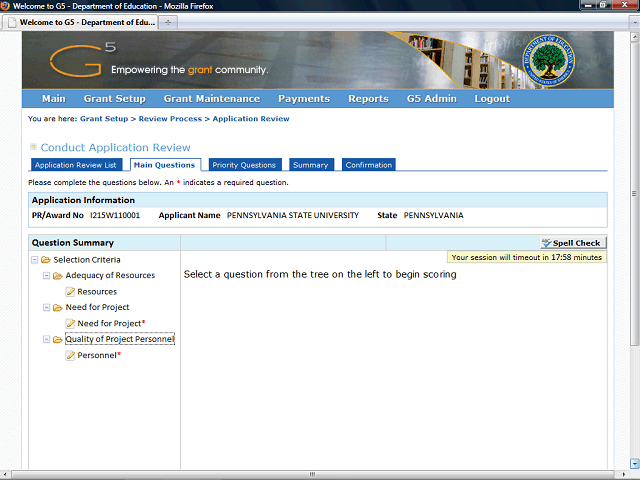Click the Quality of Project Personnel folder icon
The height and width of the screenshot is (480, 640).
pyautogui.click(x=58, y=339)
